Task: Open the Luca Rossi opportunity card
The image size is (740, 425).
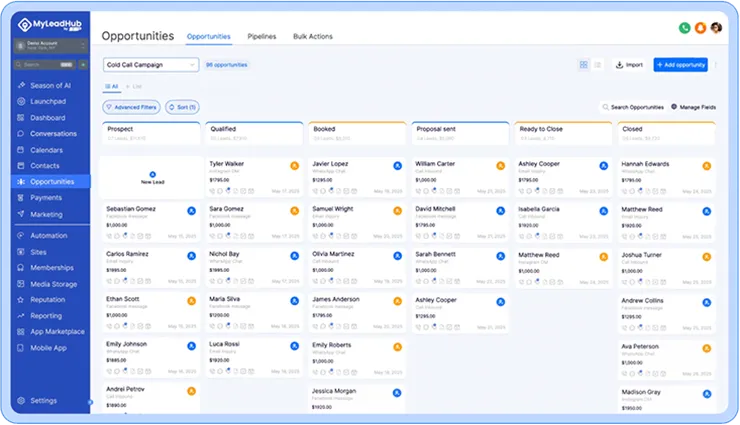Action: (254, 358)
